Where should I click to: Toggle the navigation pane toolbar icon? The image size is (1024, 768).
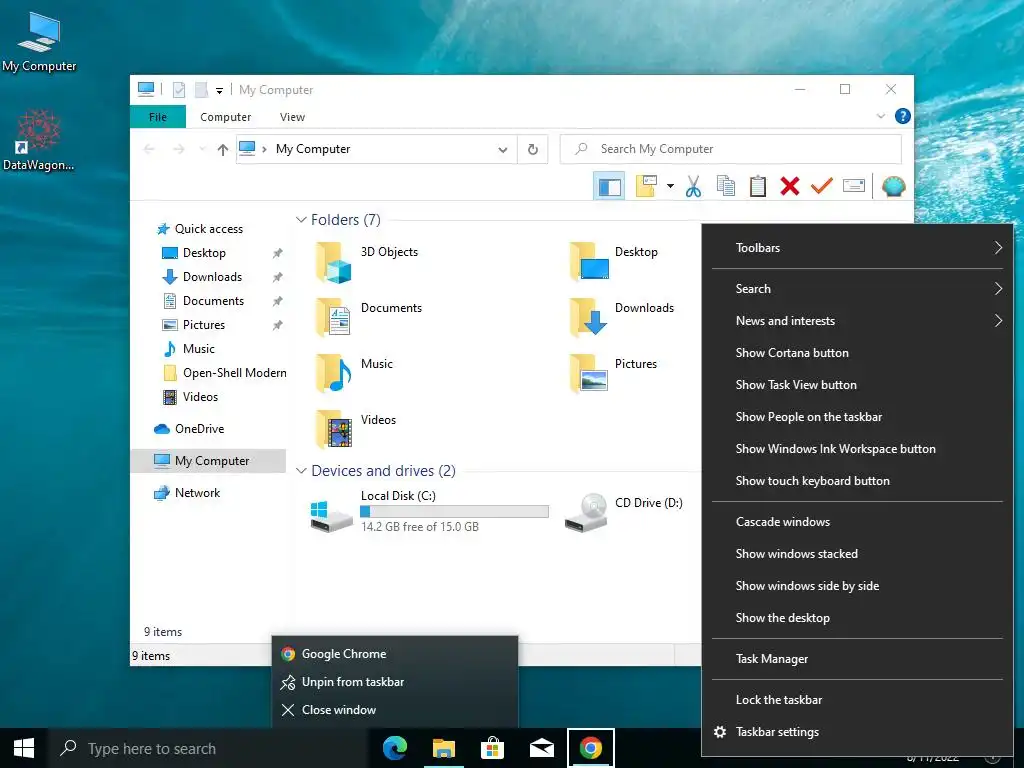[609, 187]
